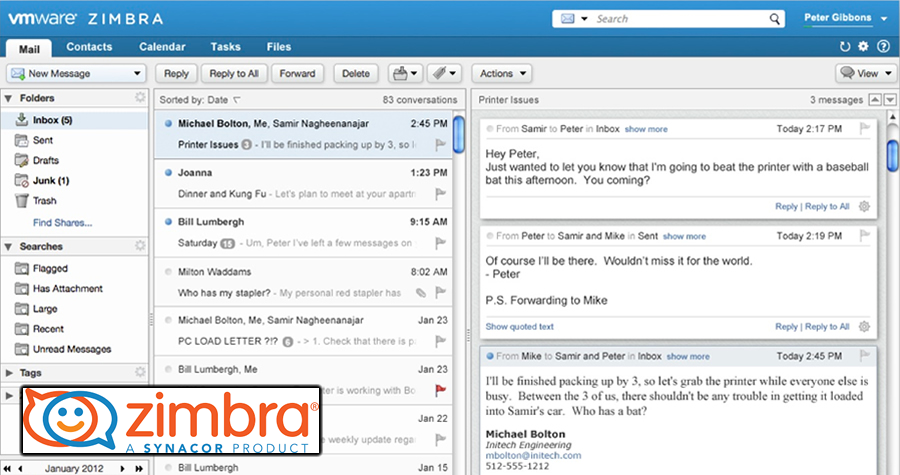Go to previous month in mini calendar

tap(20, 469)
